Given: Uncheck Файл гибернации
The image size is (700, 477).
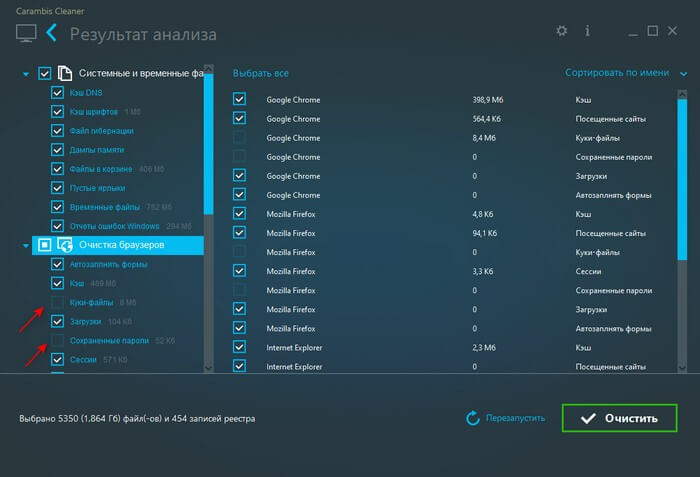Looking at the screenshot, I should click(57, 130).
